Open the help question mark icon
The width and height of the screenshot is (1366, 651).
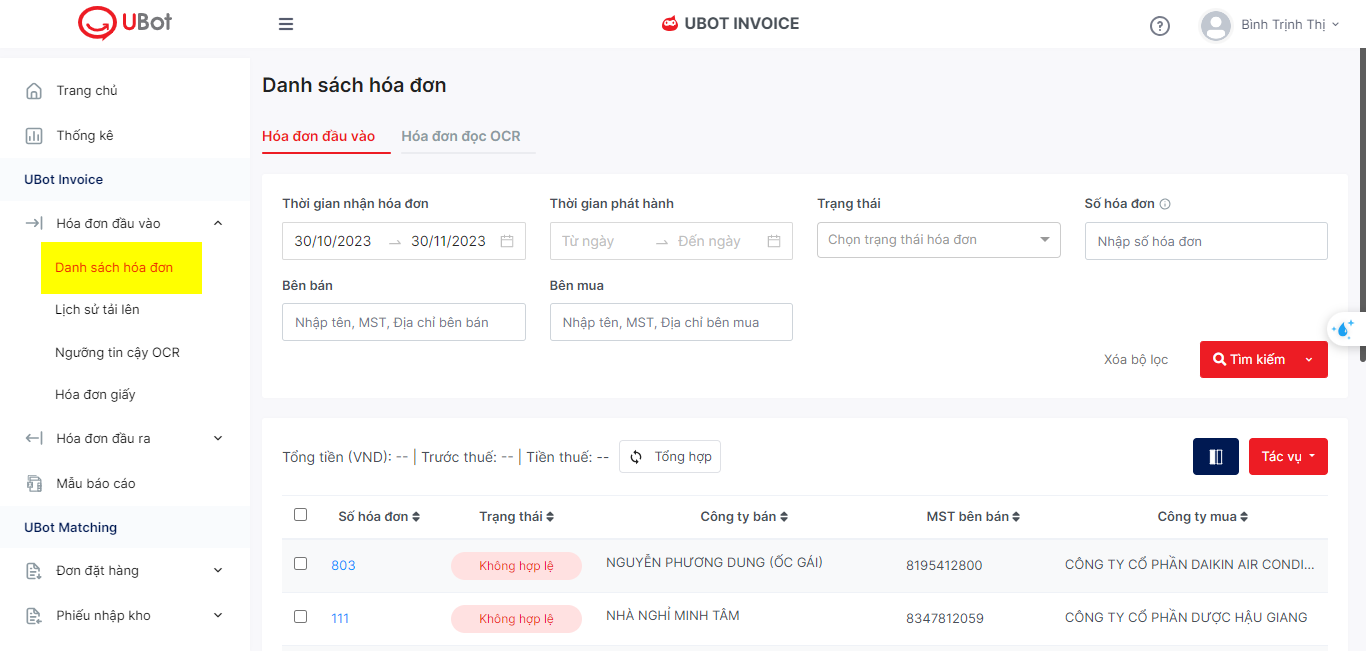[1160, 26]
